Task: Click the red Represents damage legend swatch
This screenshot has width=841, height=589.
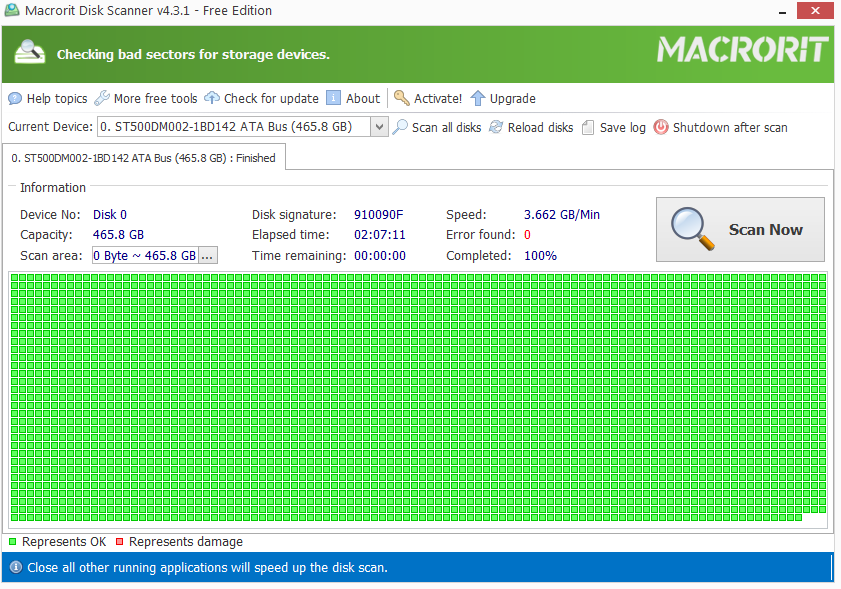Action: point(120,541)
